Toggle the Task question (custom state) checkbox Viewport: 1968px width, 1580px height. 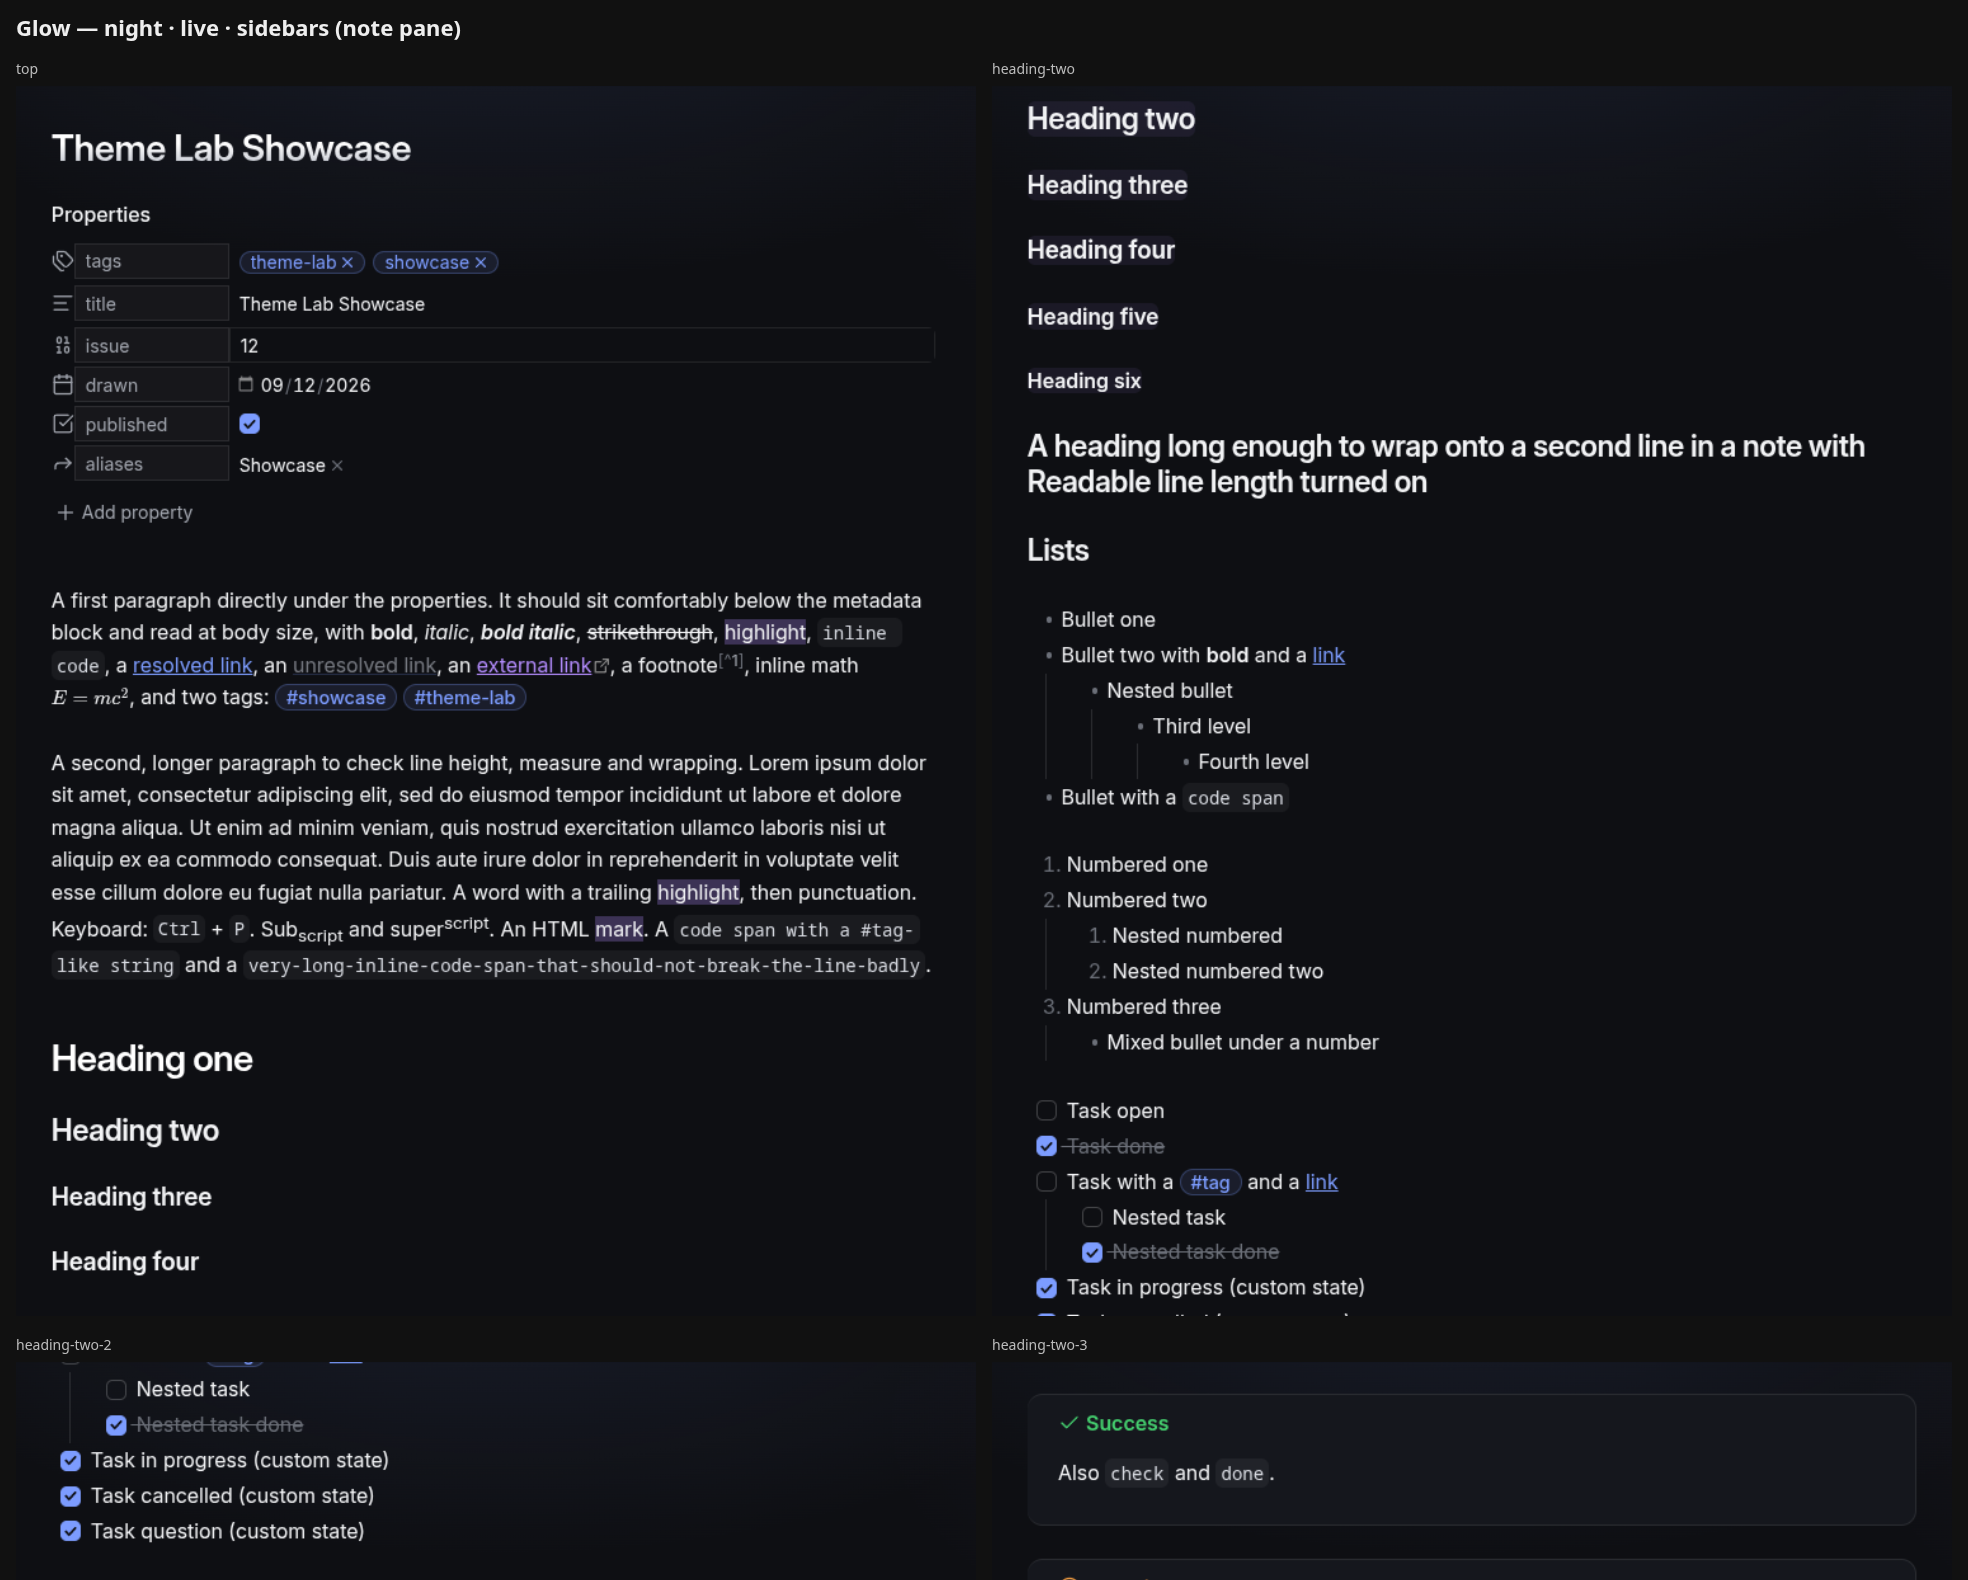pos(71,1531)
